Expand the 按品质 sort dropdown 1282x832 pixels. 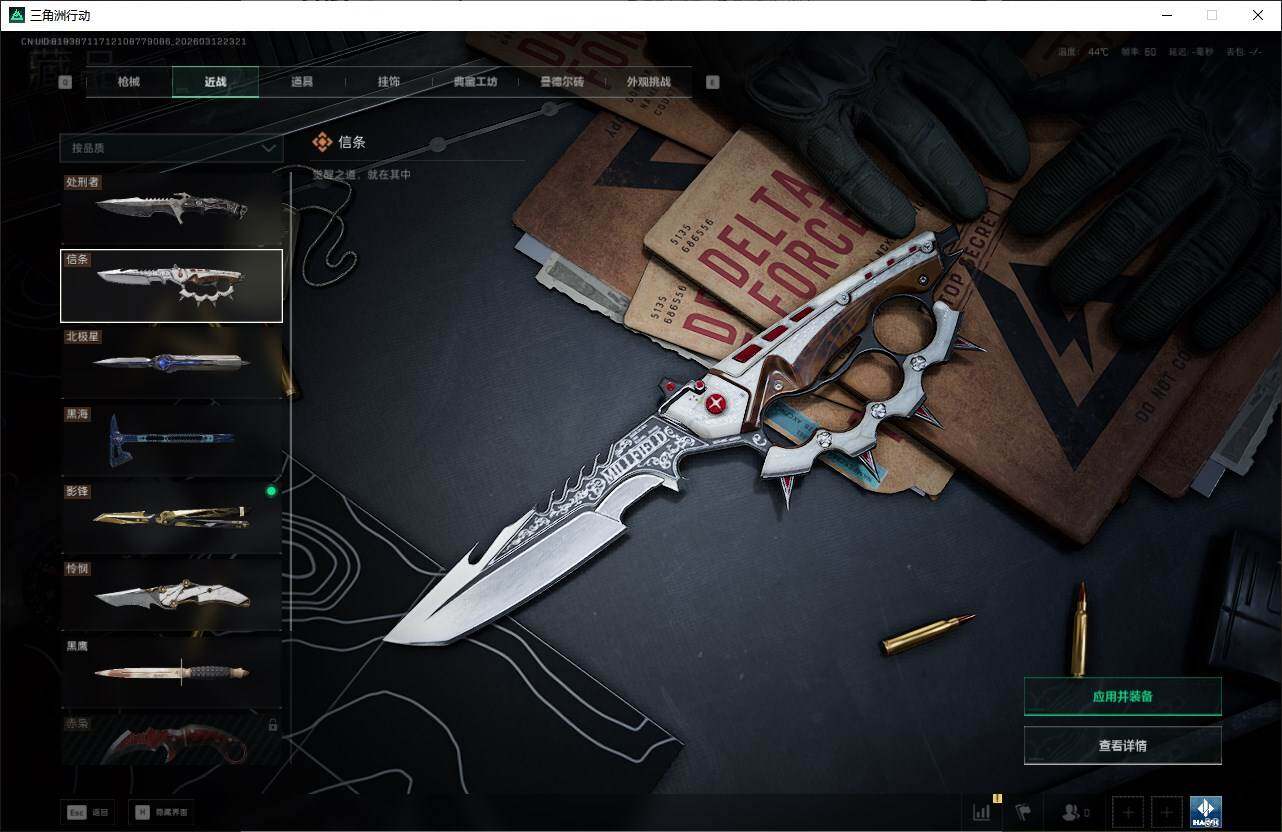click(x=171, y=148)
